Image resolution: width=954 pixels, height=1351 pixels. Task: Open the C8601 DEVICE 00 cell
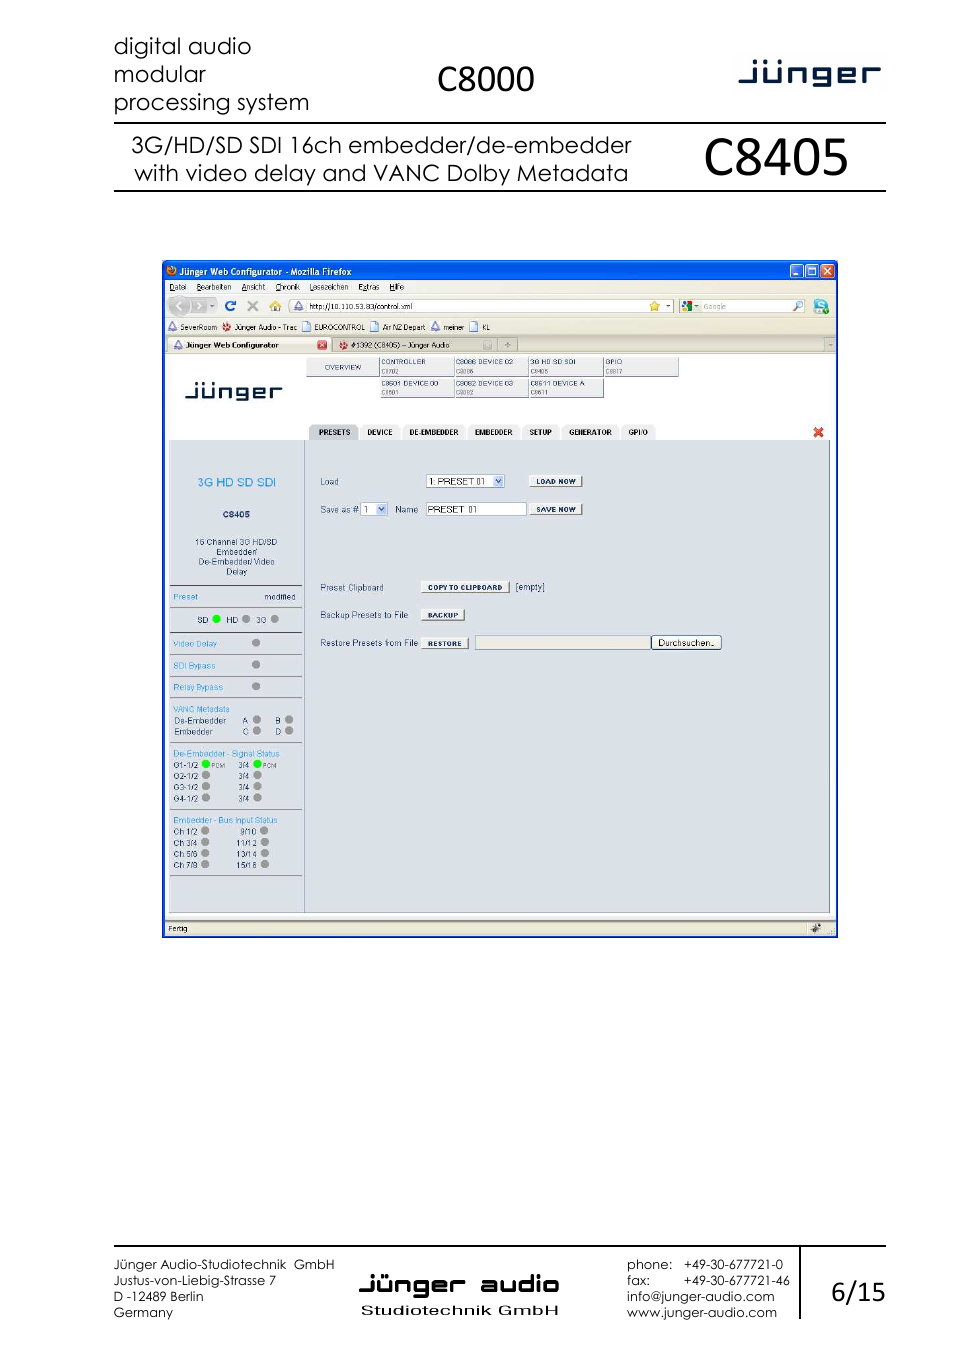pos(415,388)
